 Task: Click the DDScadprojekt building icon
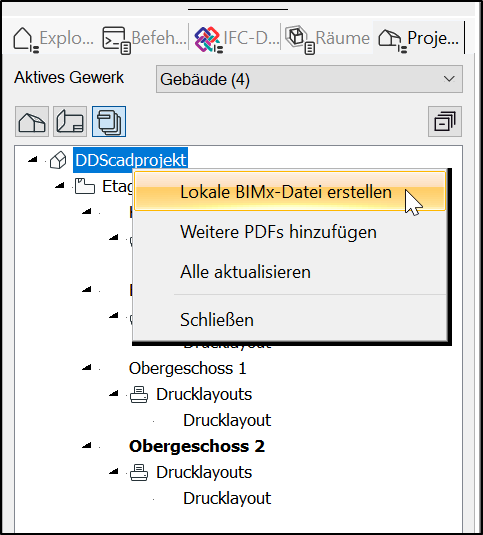pyautogui.click(x=58, y=160)
